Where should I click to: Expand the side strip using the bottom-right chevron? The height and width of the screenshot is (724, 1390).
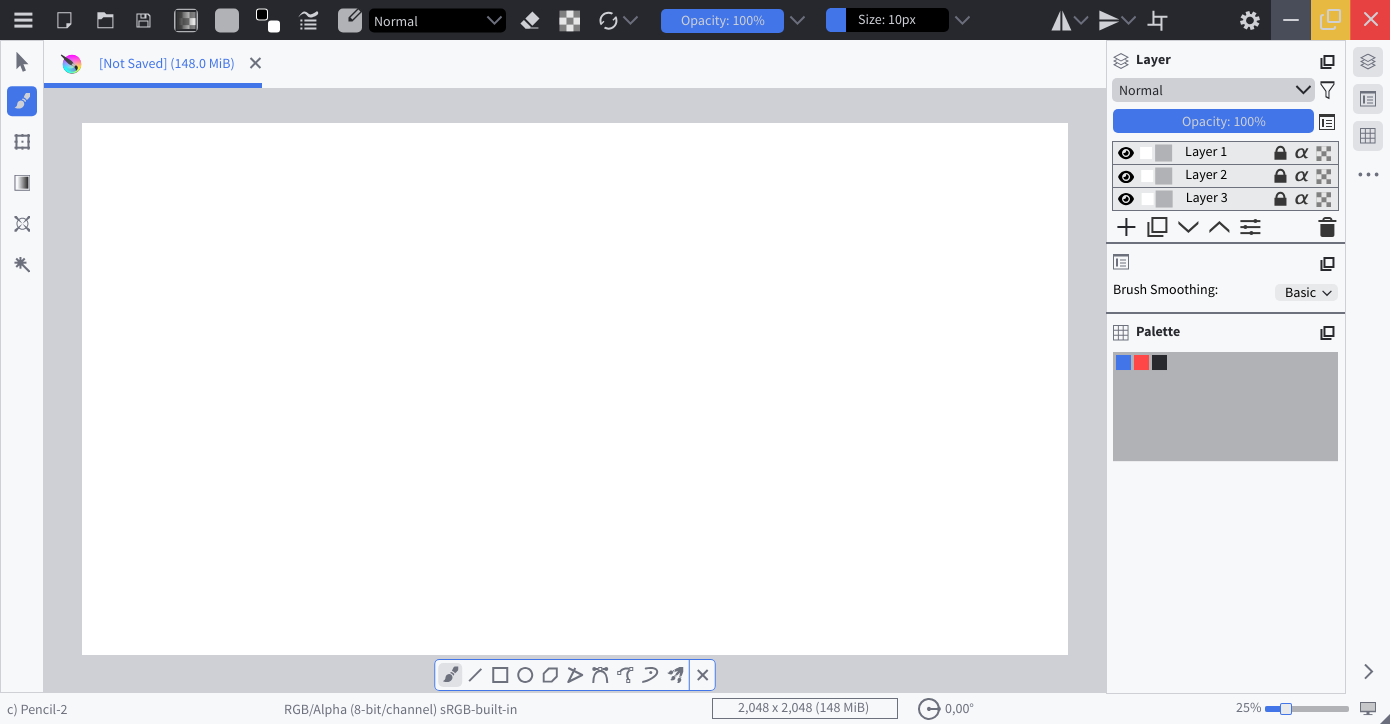(1368, 671)
